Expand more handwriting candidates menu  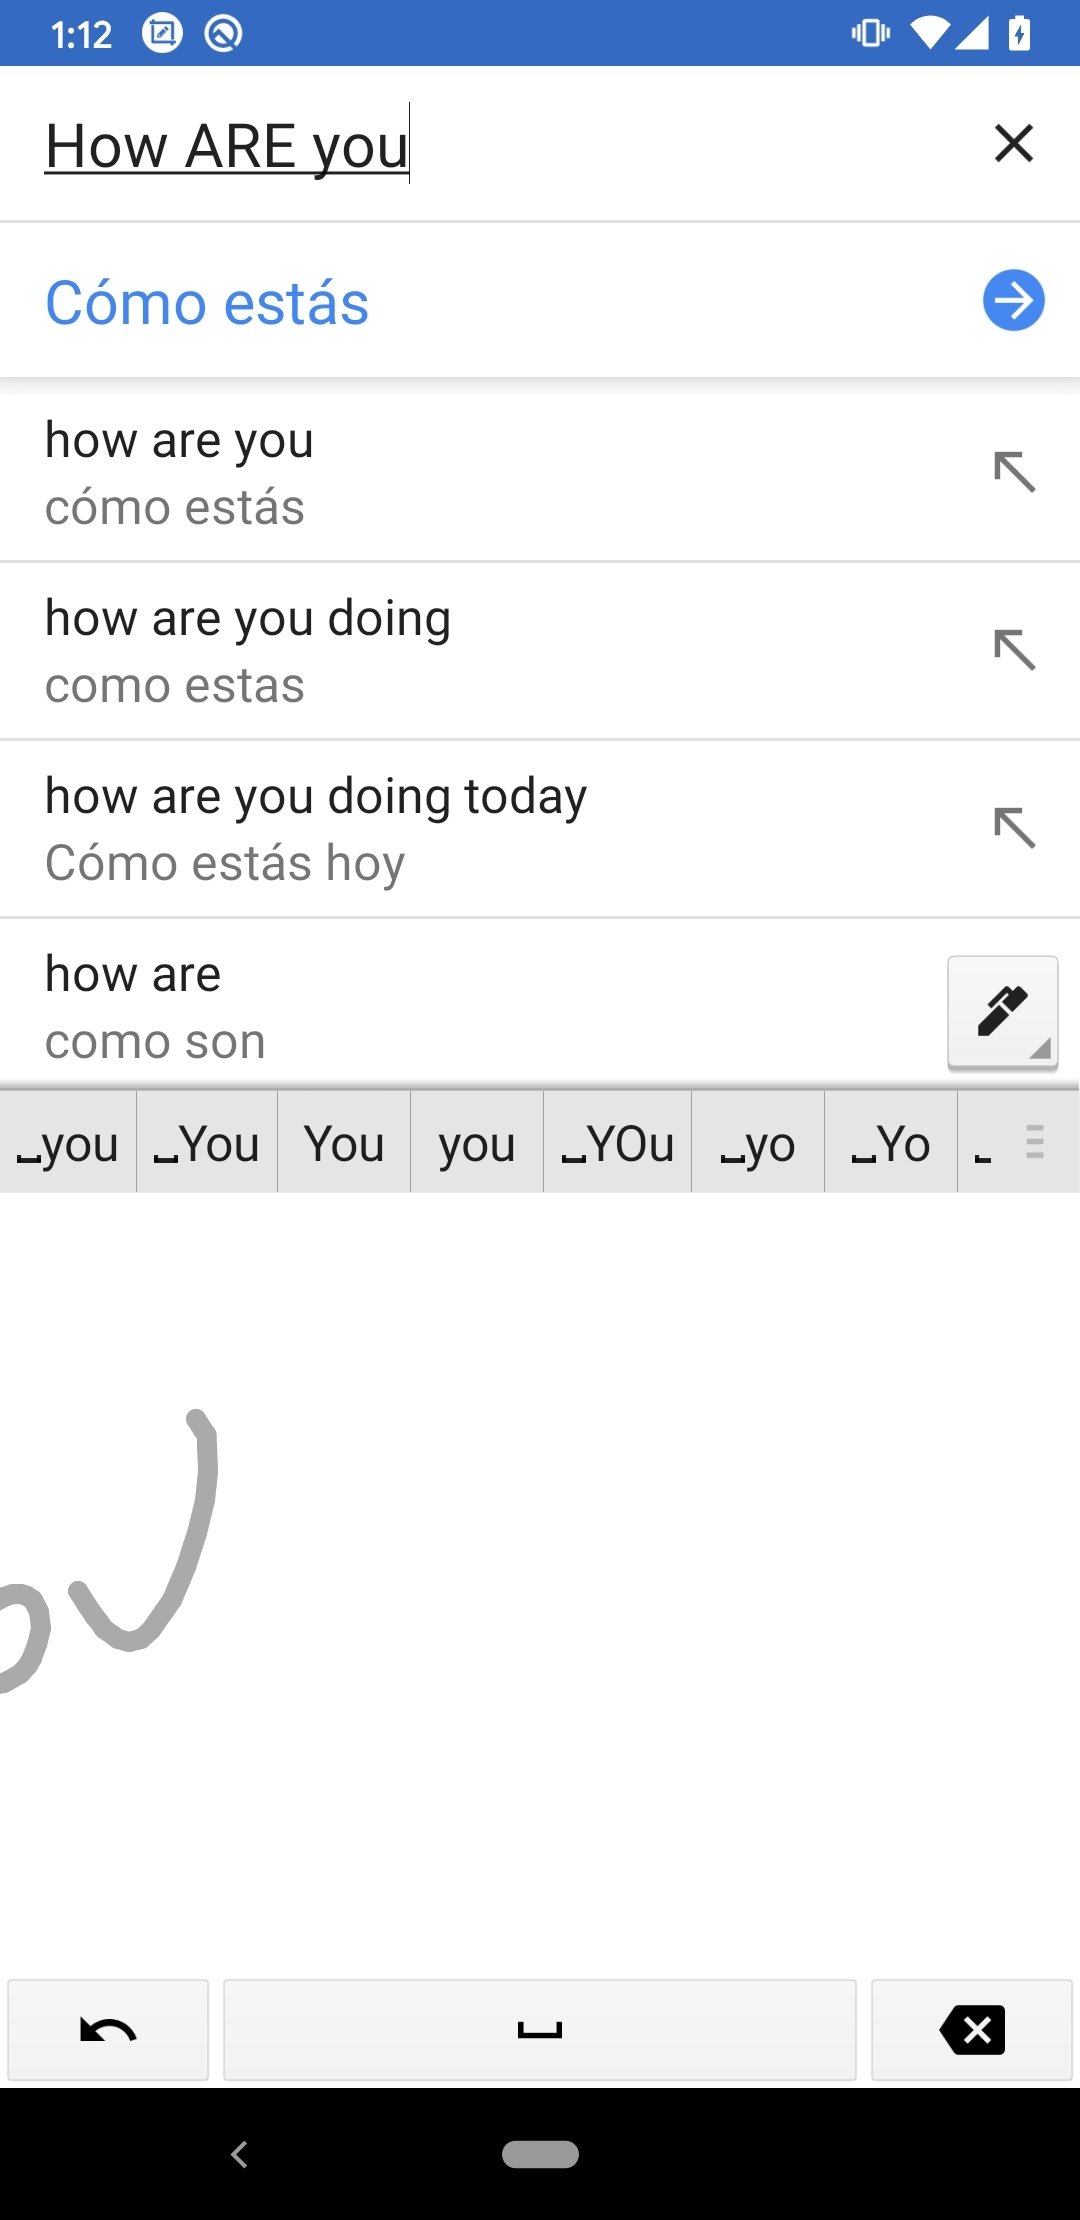[x=1035, y=1142]
